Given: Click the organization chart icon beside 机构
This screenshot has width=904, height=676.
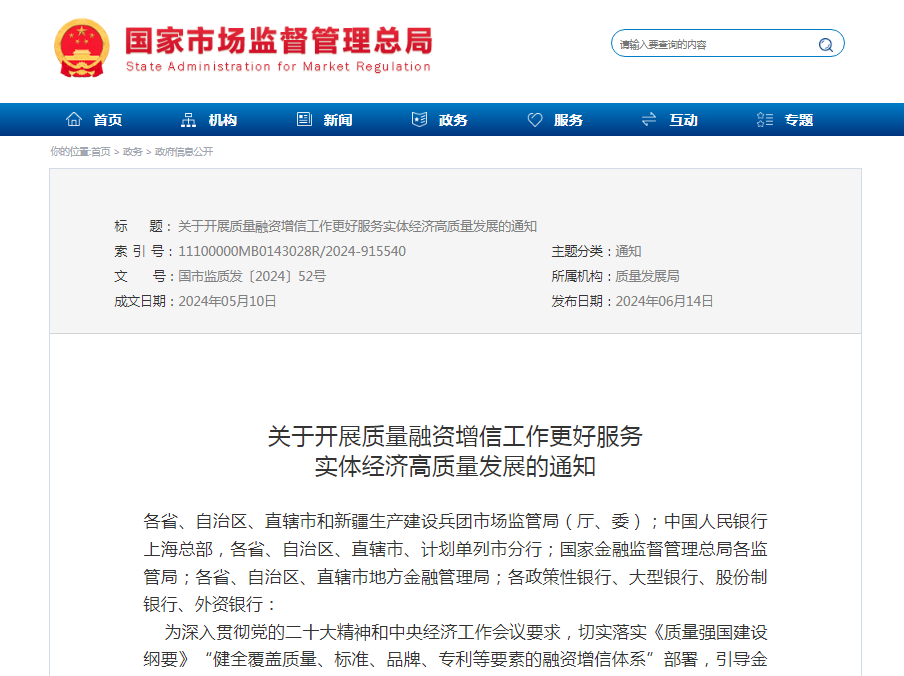Looking at the screenshot, I should (x=188, y=120).
